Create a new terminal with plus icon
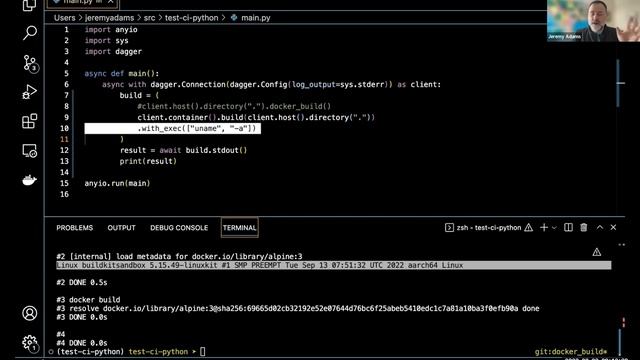 544,228
